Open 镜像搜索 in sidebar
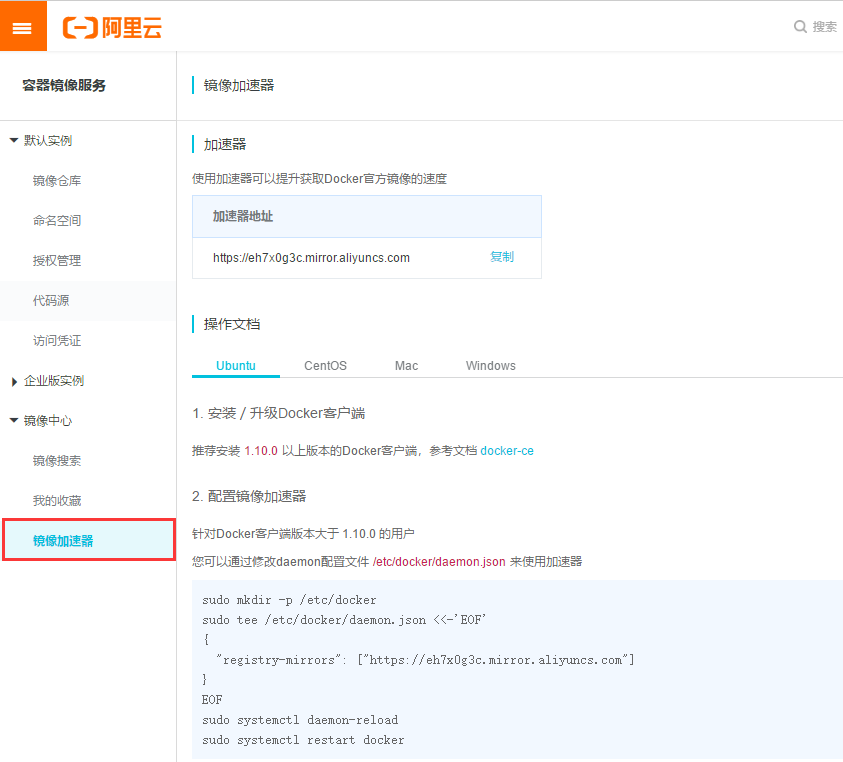This screenshot has height=762, width=843. coord(57,461)
